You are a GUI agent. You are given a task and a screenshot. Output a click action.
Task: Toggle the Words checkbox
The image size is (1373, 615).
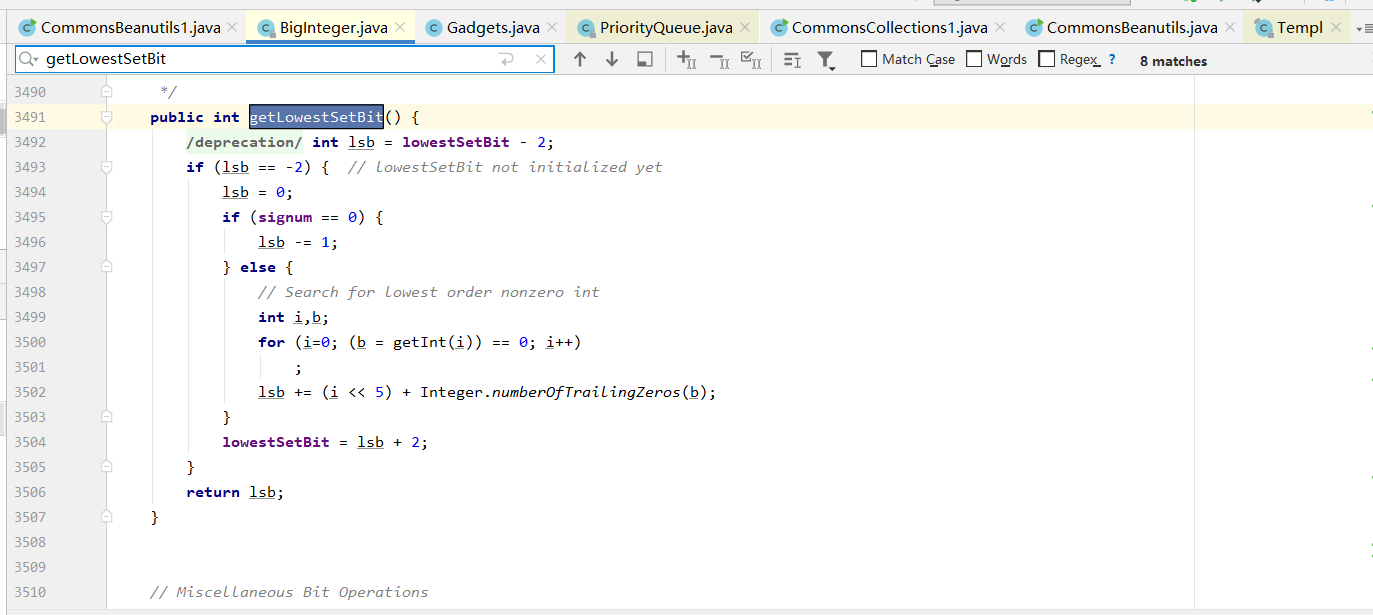974,60
